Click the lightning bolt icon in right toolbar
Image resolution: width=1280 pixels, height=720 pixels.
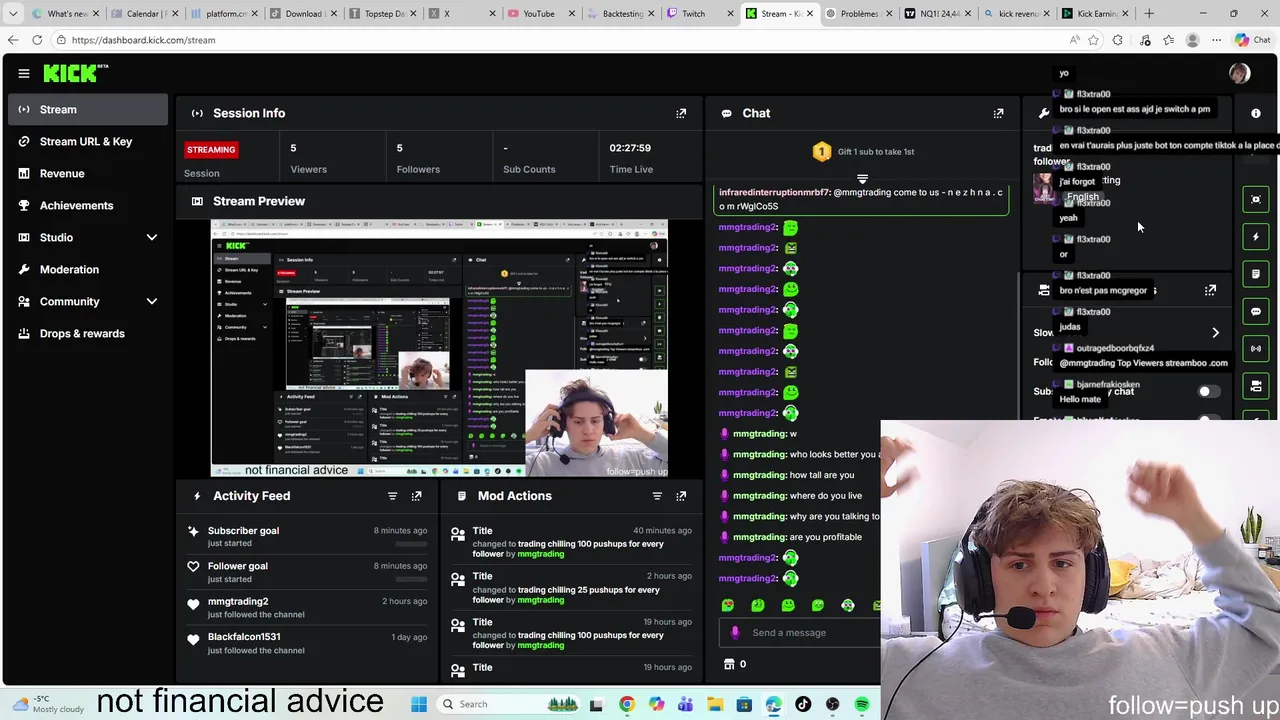[1256, 237]
